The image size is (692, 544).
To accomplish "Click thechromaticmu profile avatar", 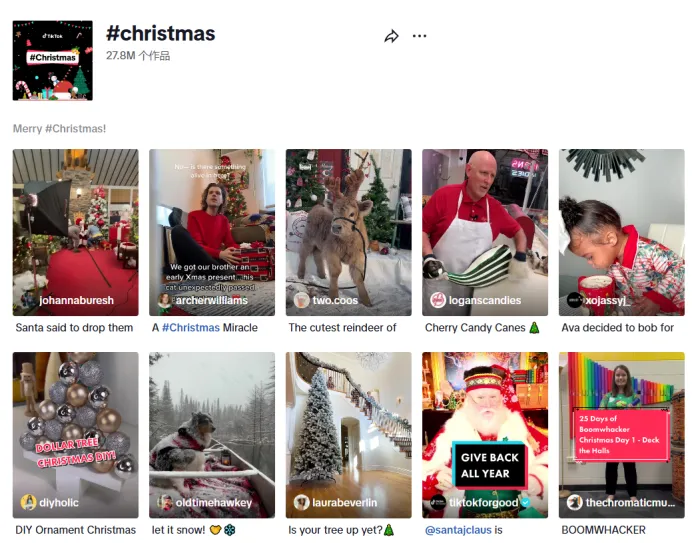I will pyautogui.click(x=575, y=502).
